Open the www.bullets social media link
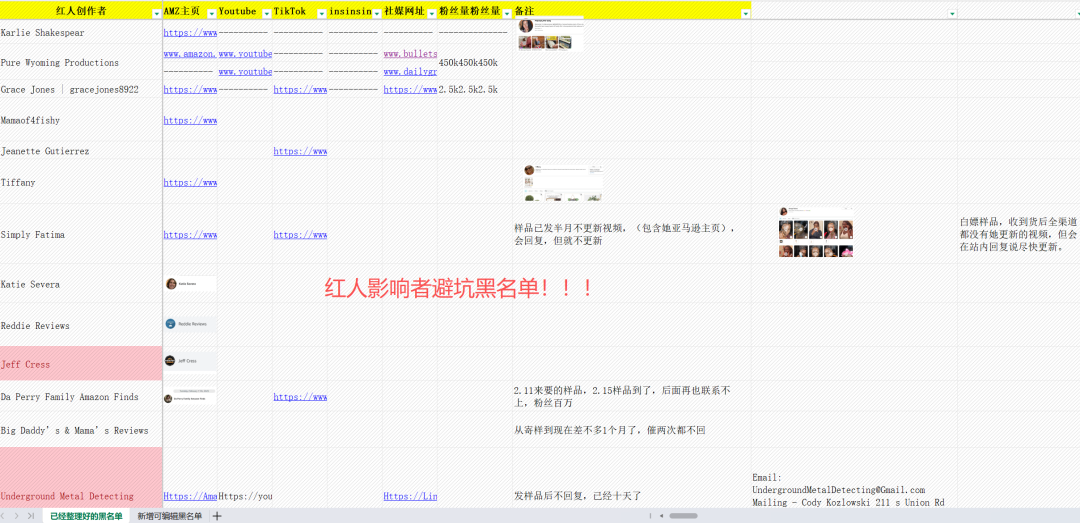 pyautogui.click(x=410, y=54)
